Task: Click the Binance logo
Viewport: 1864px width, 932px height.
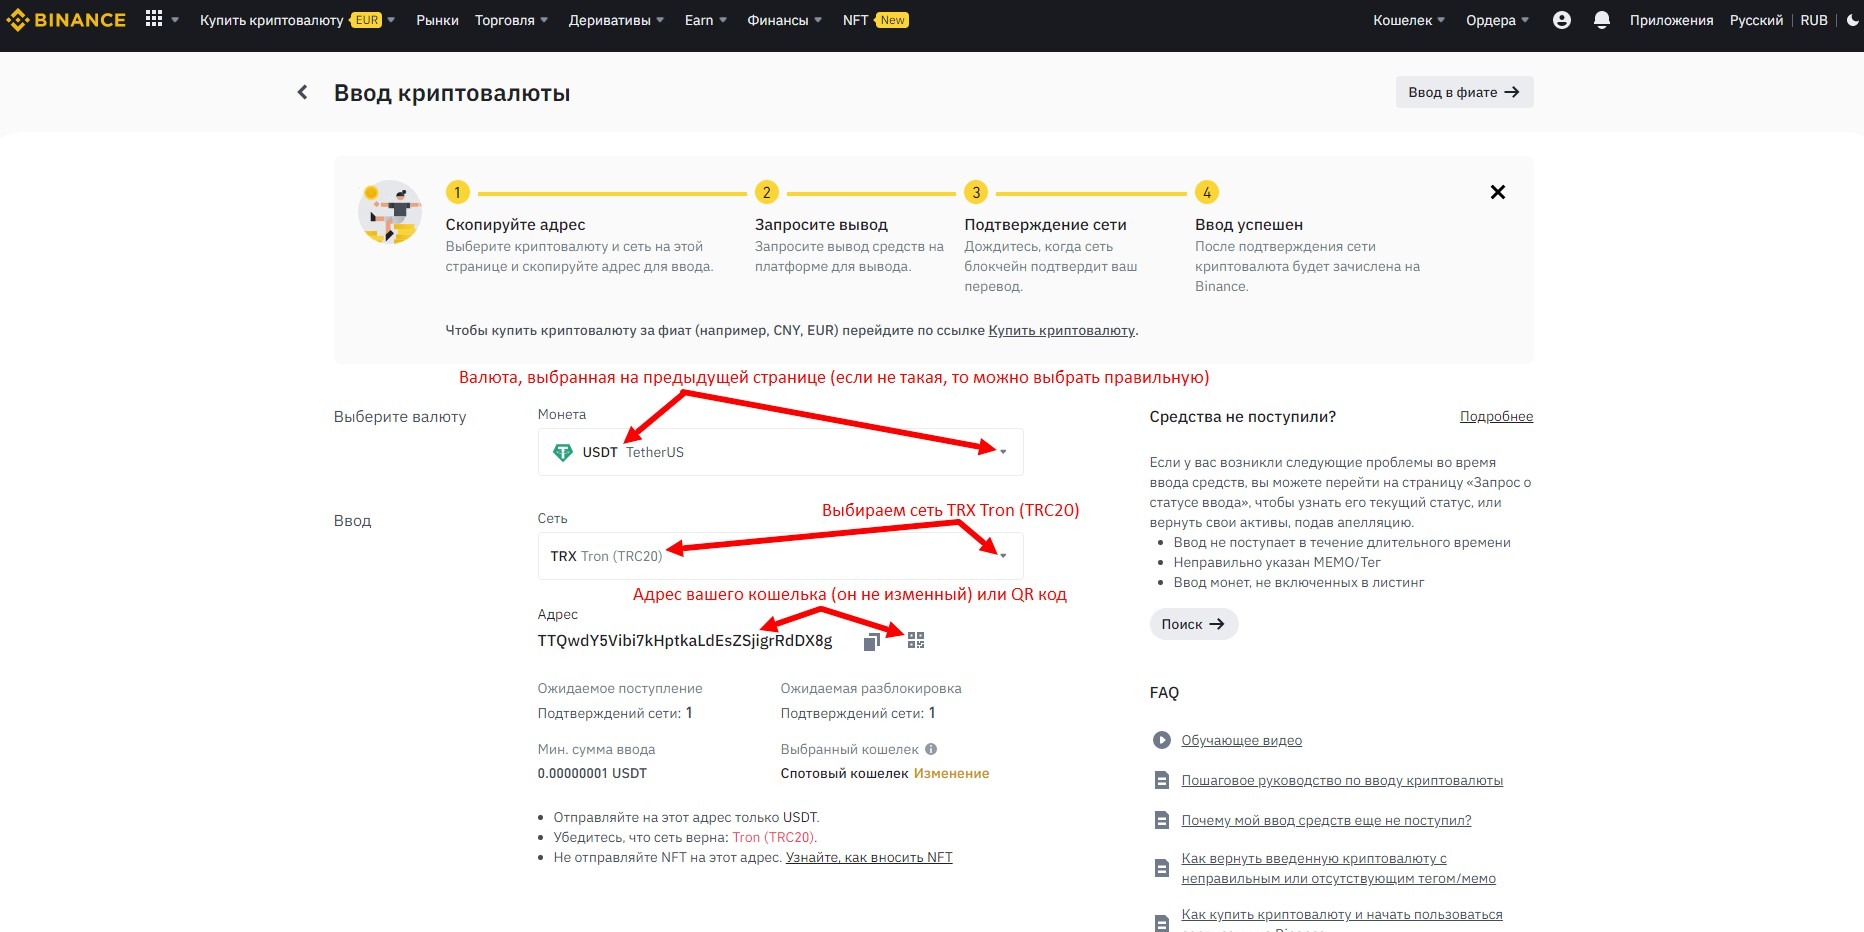Action: pyautogui.click(x=66, y=20)
